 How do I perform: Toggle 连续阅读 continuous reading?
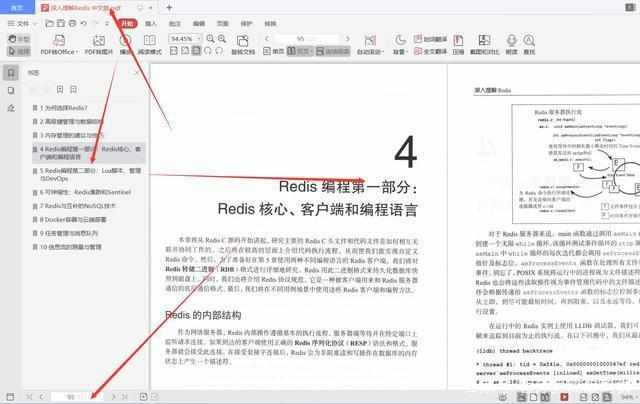333,51
